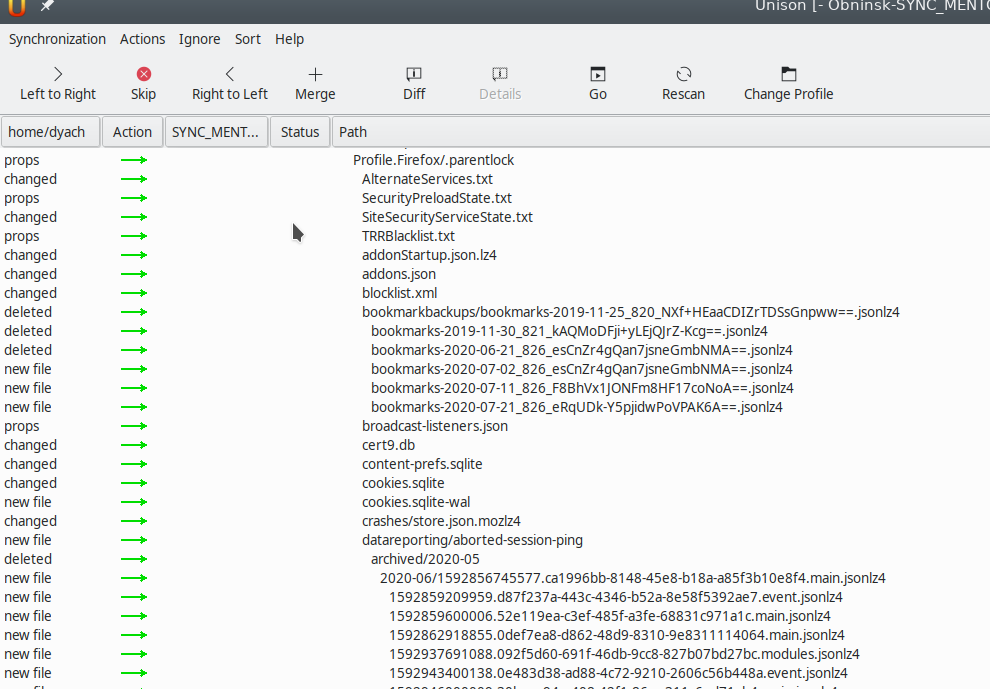Select the bookmarks-2020-07-11_826 row
Viewport: 990px width, 689px height.
click(x=495, y=388)
